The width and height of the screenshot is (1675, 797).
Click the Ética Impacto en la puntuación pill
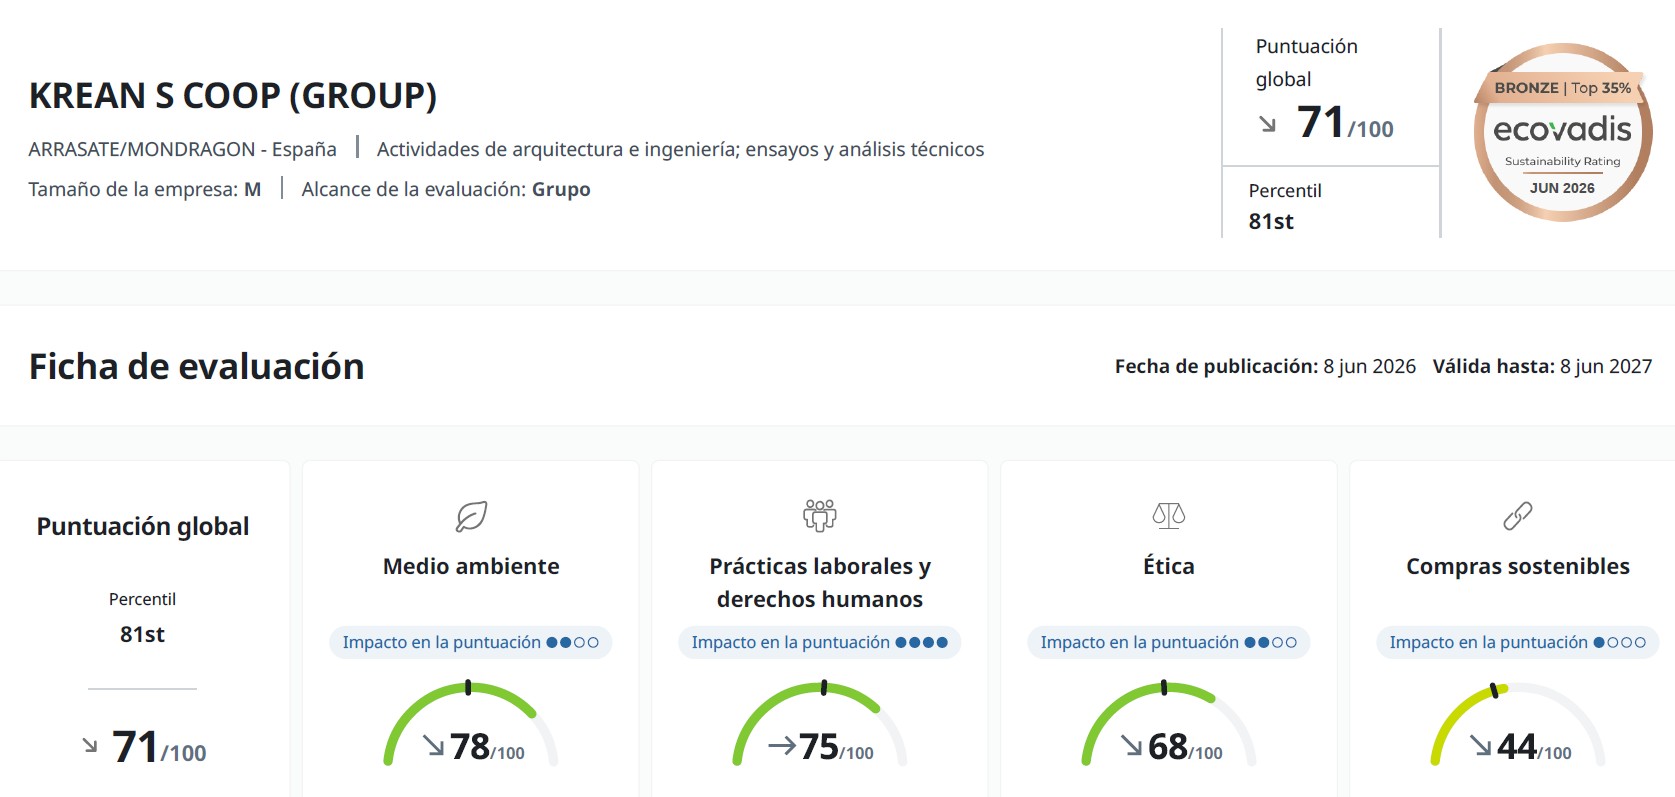(1169, 642)
